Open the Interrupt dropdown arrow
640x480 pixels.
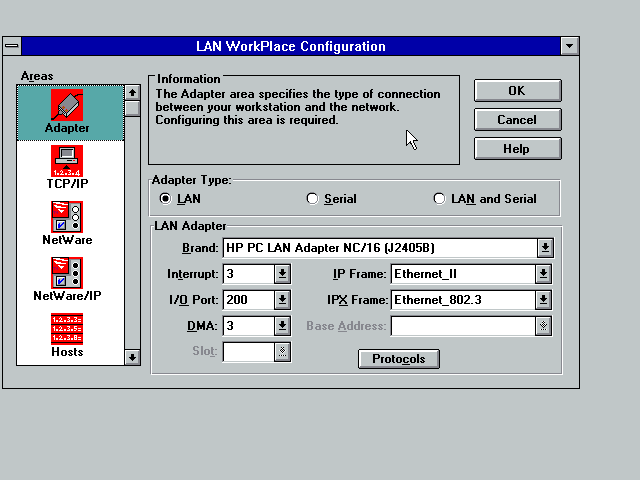pyautogui.click(x=282, y=274)
